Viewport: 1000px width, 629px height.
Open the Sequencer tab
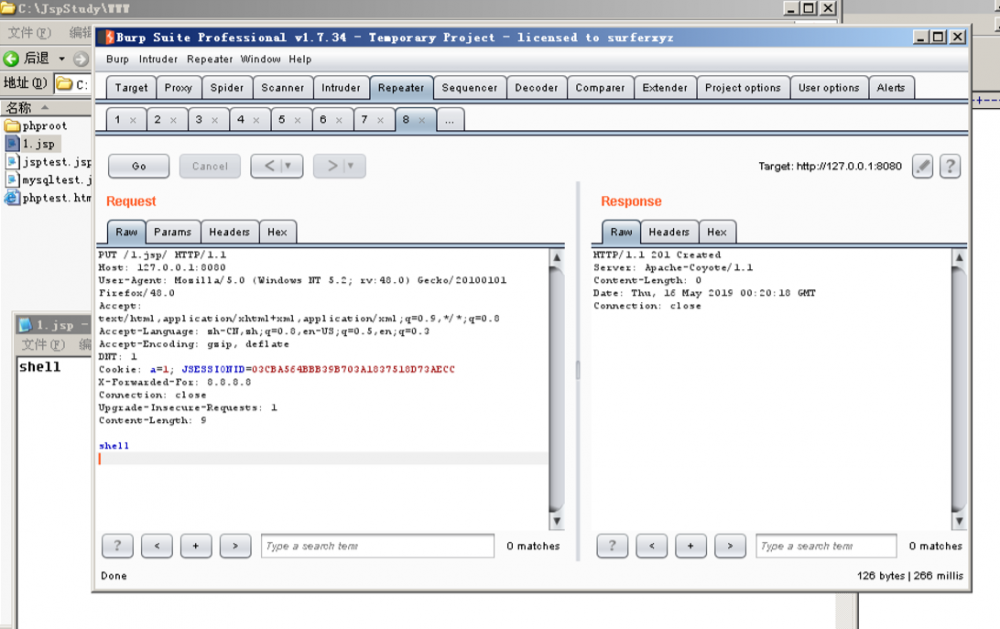[469, 88]
